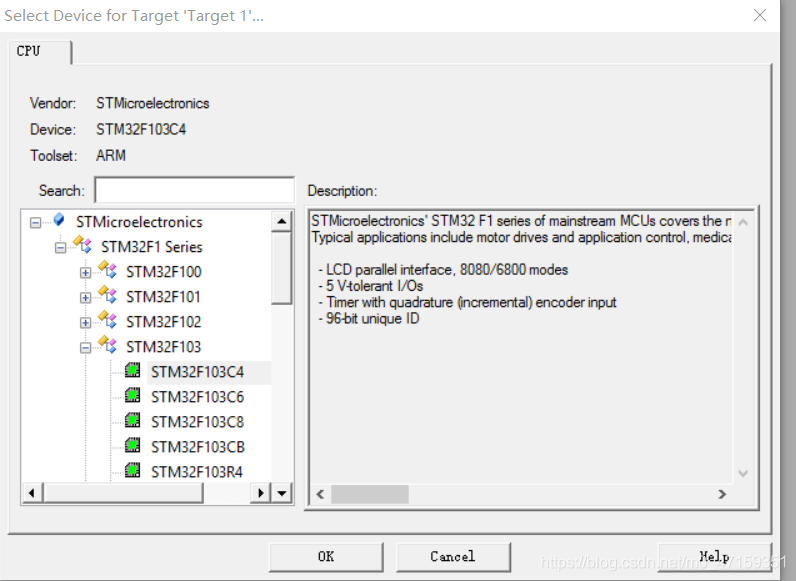Image resolution: width=796 pixels, height=581 pixels.
Task: Select the STM32F103C4 device
Action: 197,372
